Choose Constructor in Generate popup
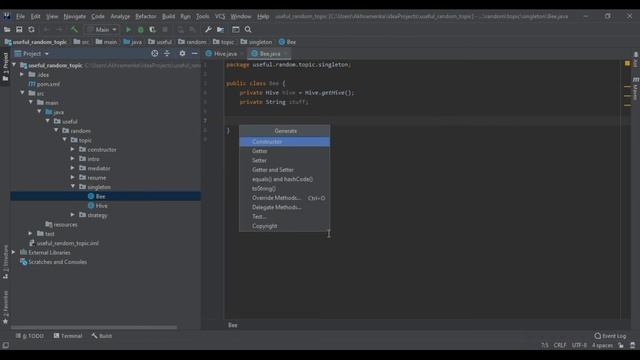The image size is (640, 360). [x=284, y=142]
